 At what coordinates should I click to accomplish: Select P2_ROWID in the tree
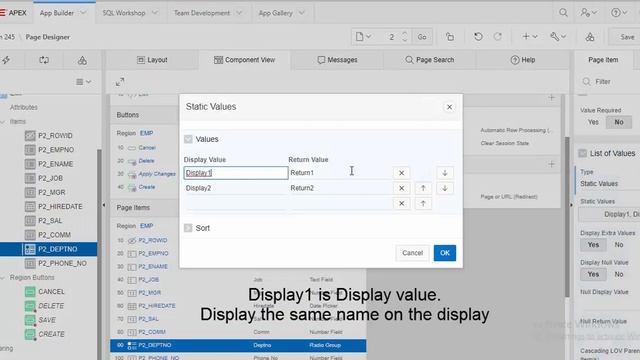55,136
